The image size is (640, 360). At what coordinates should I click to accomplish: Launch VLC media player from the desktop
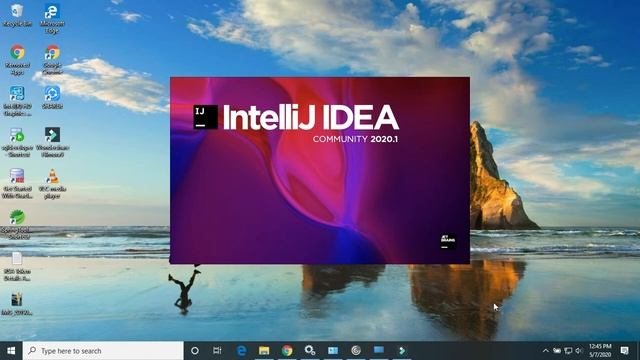tap(52, 183)
